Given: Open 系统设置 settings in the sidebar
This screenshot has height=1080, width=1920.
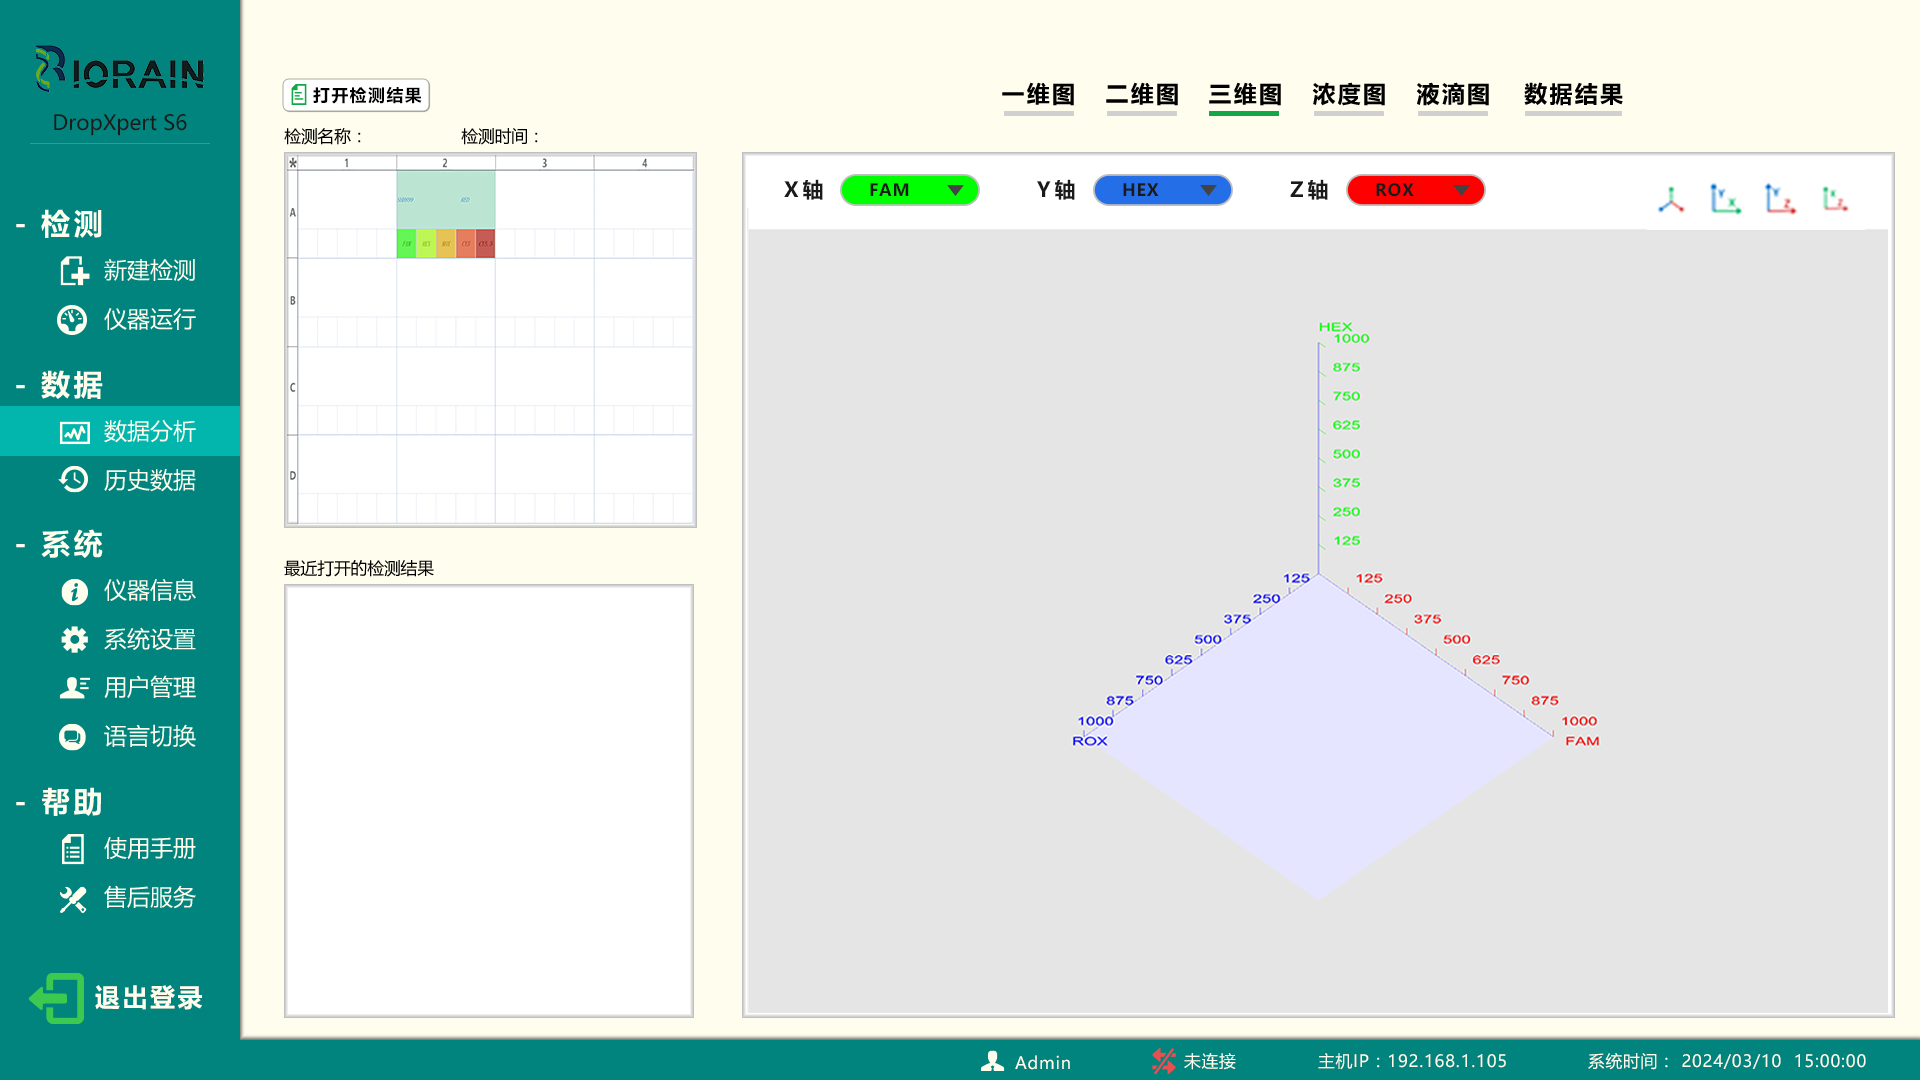Looking at the screenshot, I should (x=72, y=639).
